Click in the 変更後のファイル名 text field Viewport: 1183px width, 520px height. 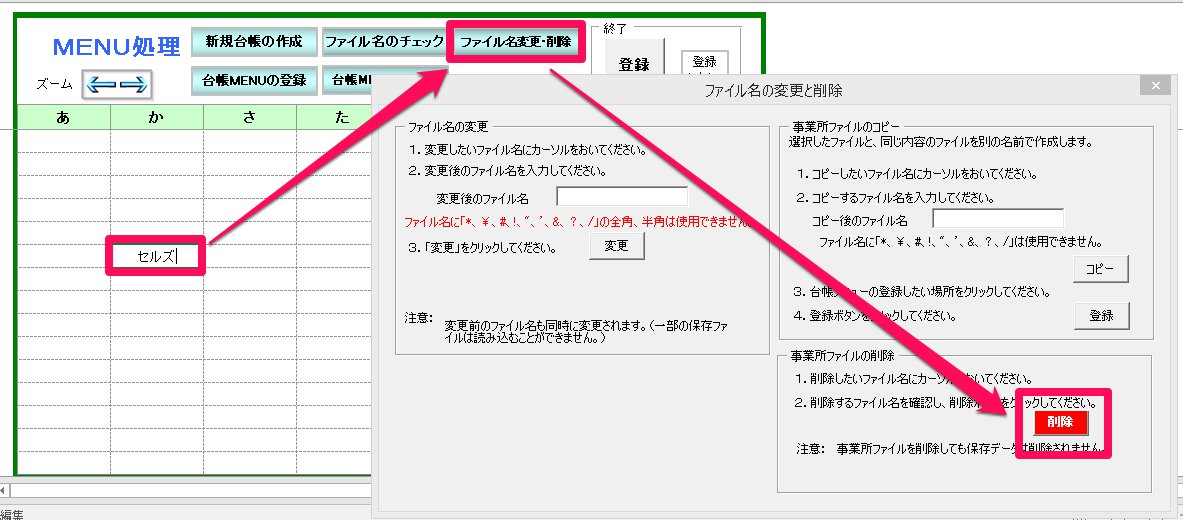coord(622,197)
